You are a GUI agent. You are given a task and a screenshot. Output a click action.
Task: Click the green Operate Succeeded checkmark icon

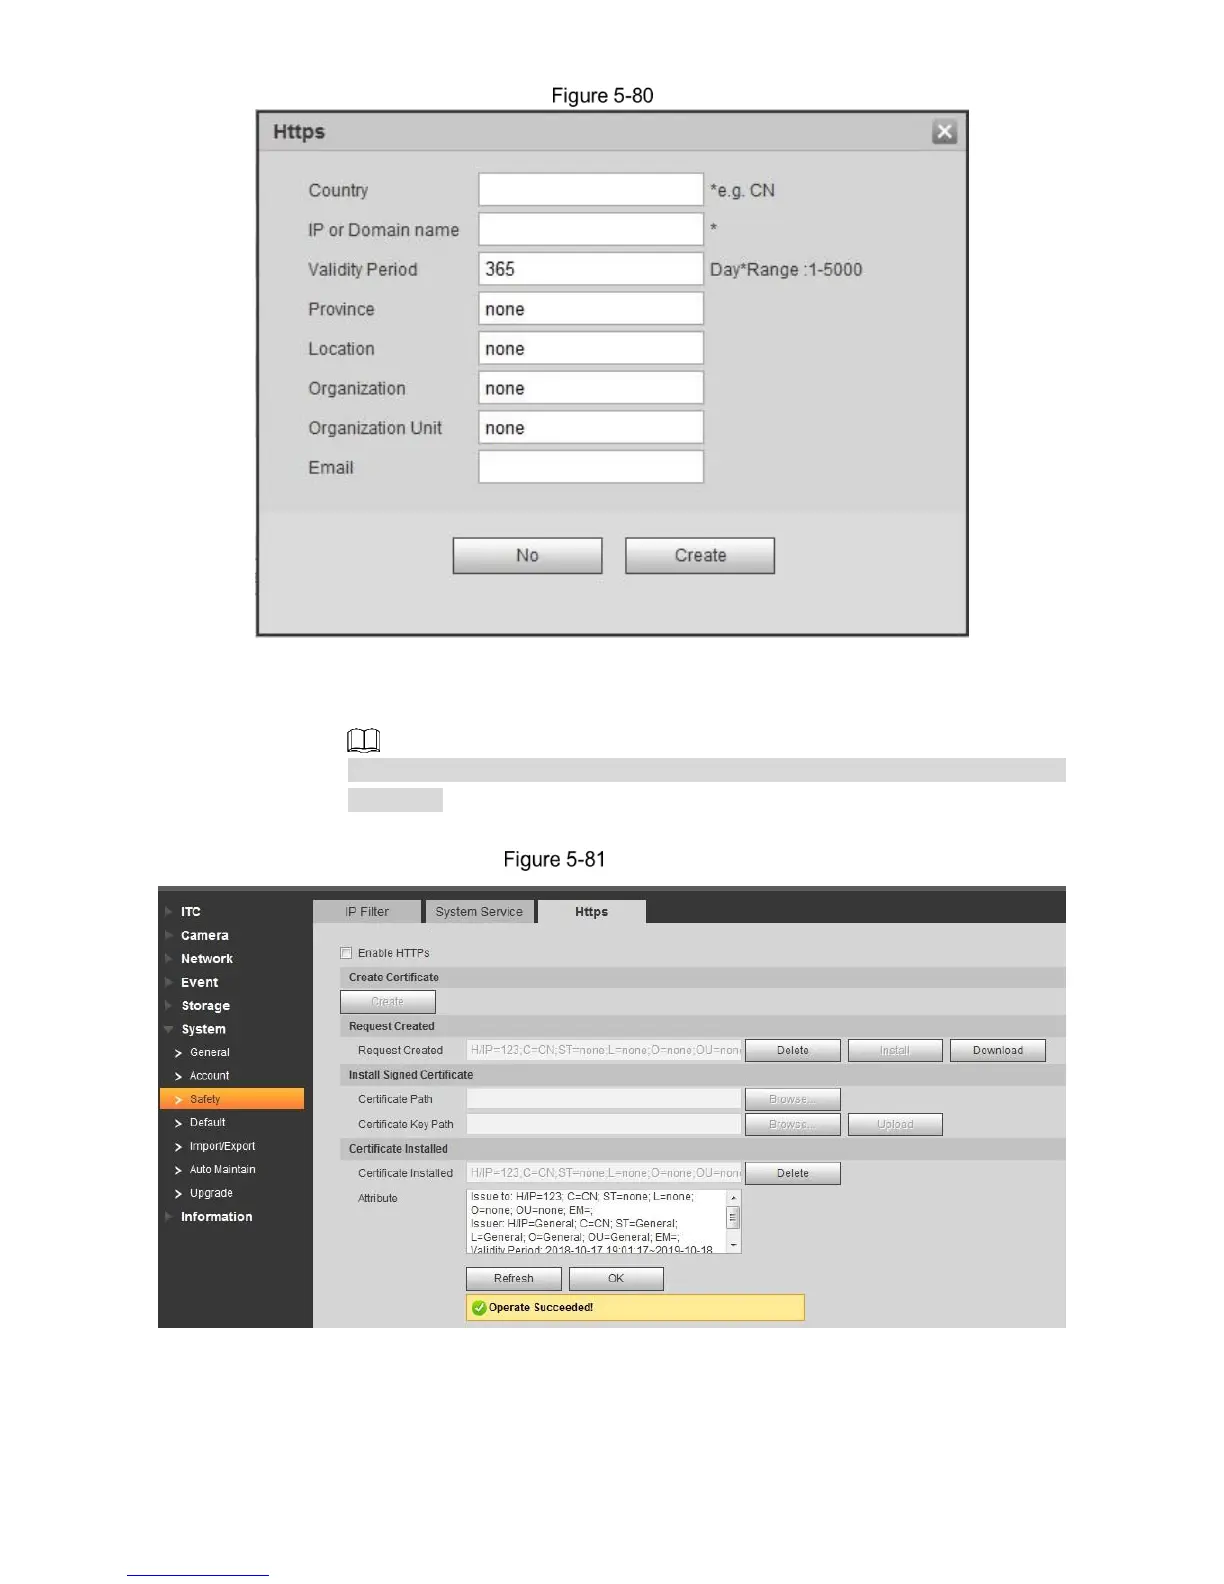(x=479, y=1308)
